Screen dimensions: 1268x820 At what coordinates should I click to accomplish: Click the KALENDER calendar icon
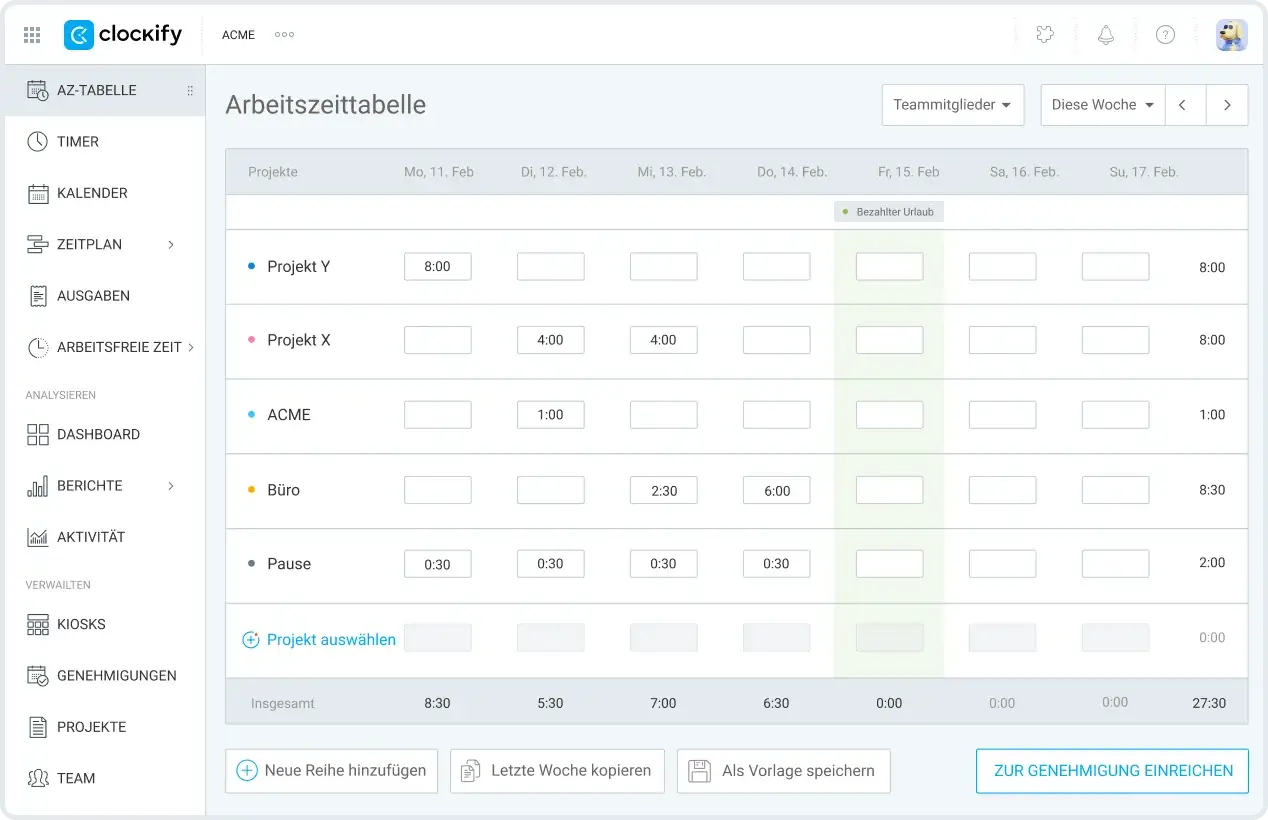[38, 193]
